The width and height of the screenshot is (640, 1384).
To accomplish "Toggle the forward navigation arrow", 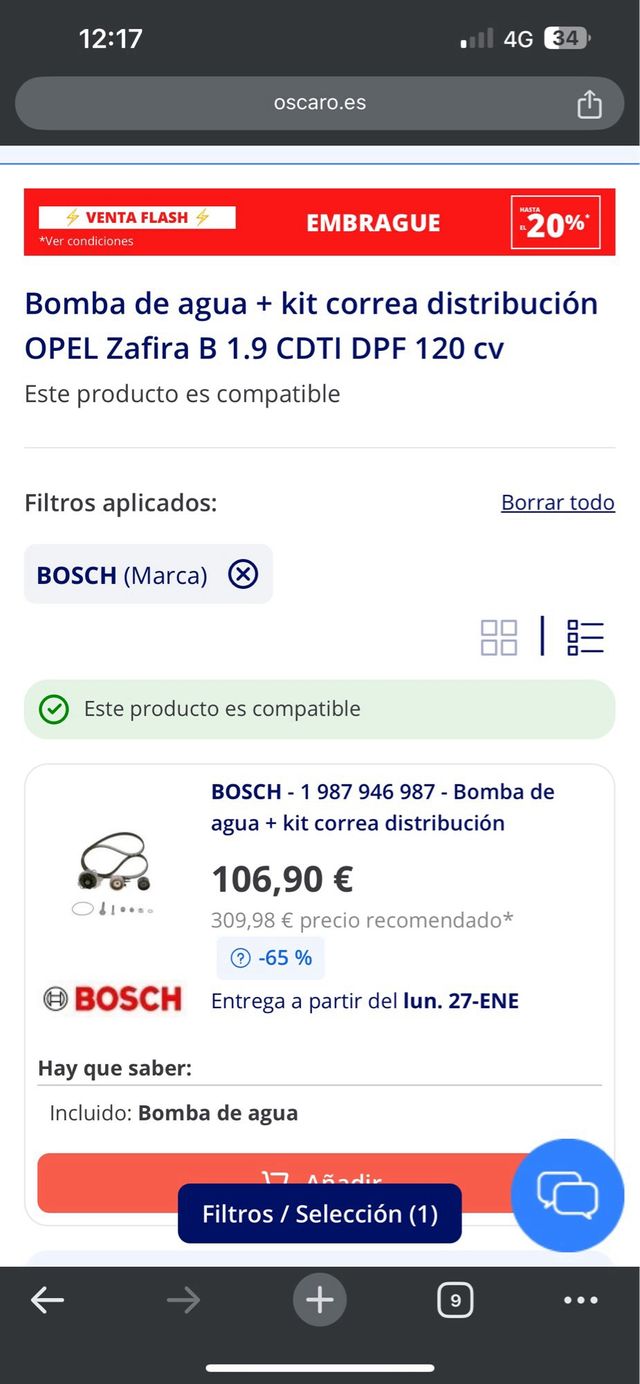I will pyautogui.click(x=182, y=1299).
